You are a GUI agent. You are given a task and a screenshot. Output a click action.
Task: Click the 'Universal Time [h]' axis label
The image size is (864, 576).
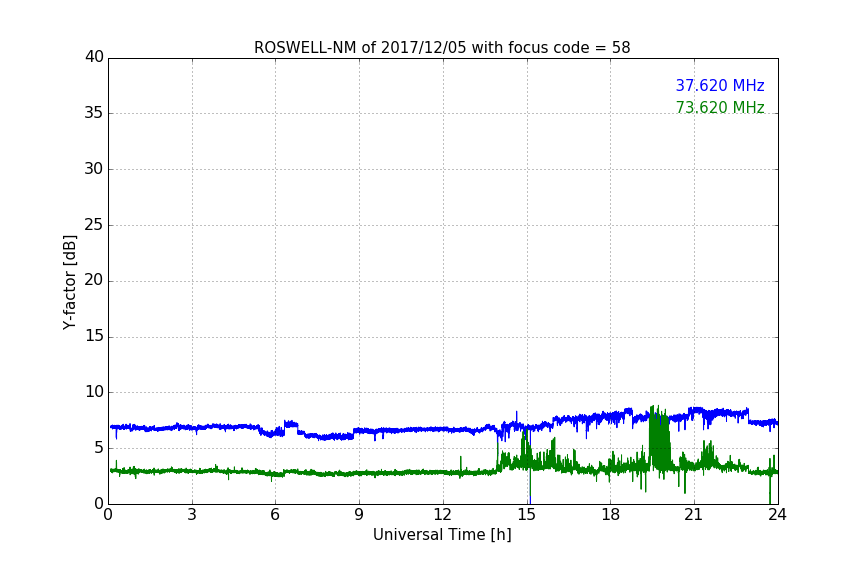442,535
